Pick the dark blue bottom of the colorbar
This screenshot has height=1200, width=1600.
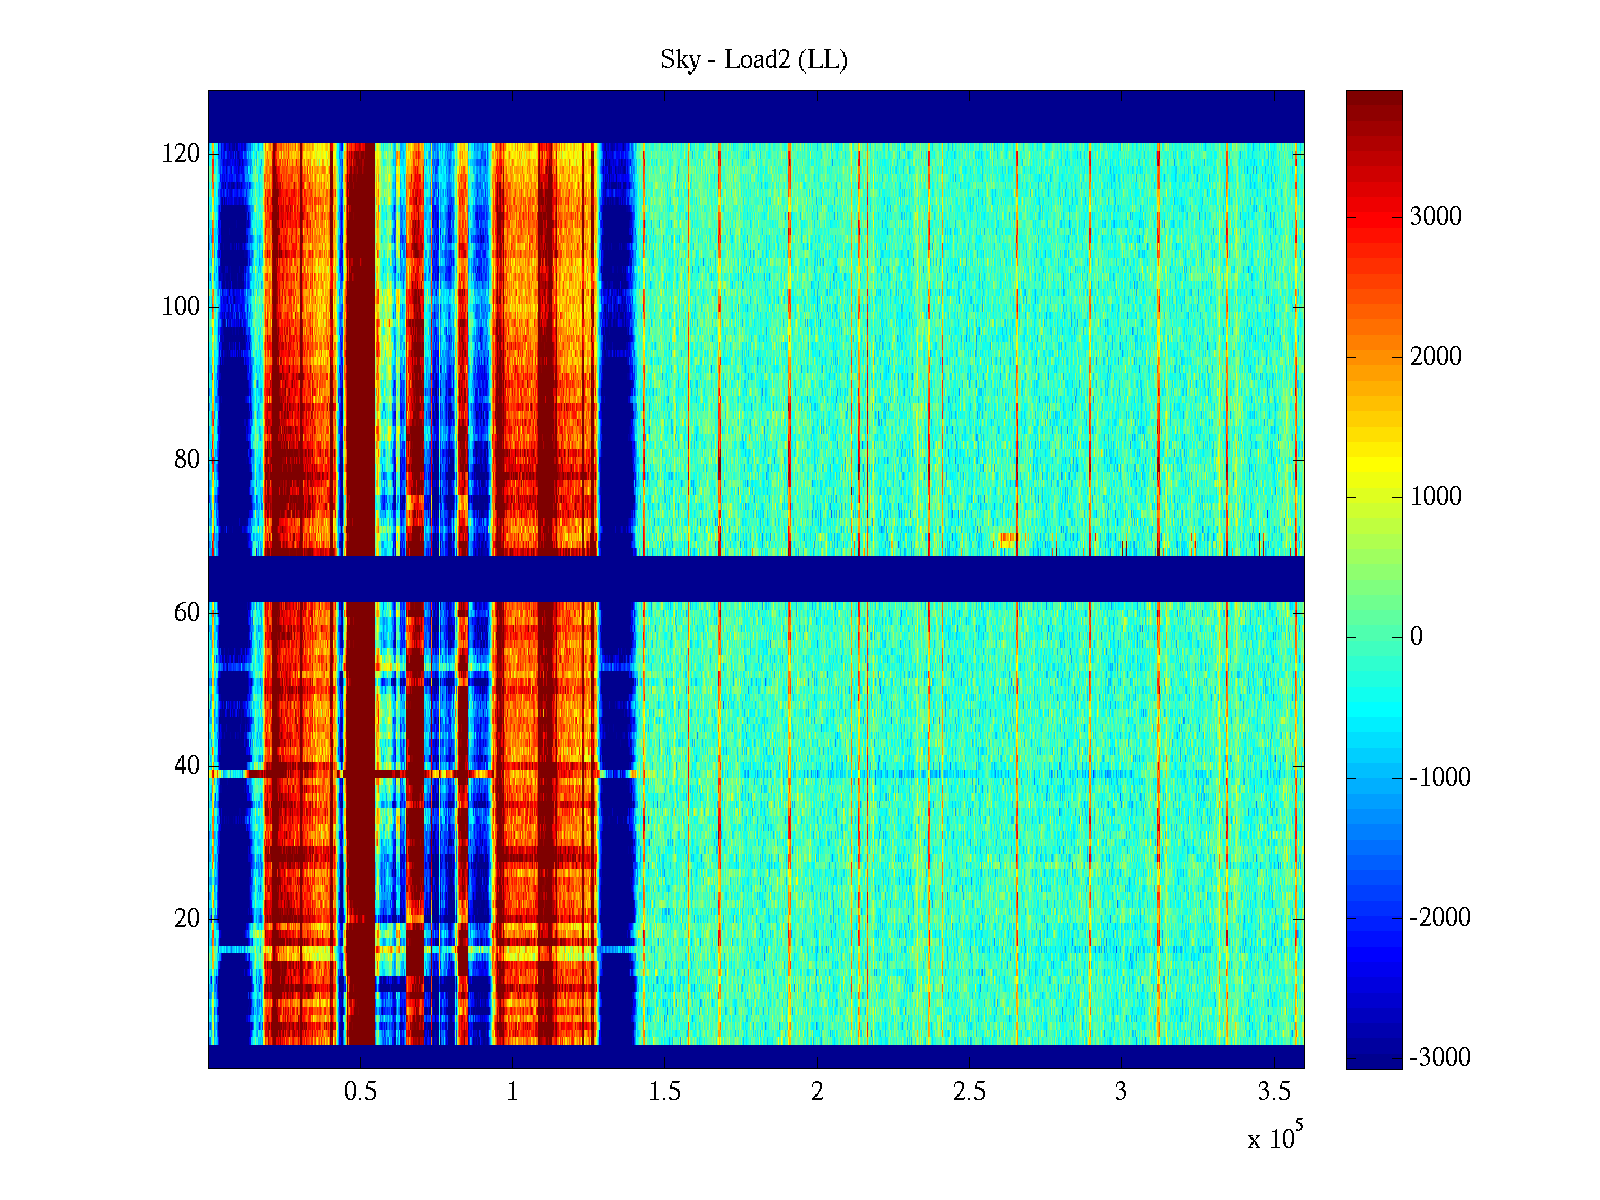tap(1373, 1060)
